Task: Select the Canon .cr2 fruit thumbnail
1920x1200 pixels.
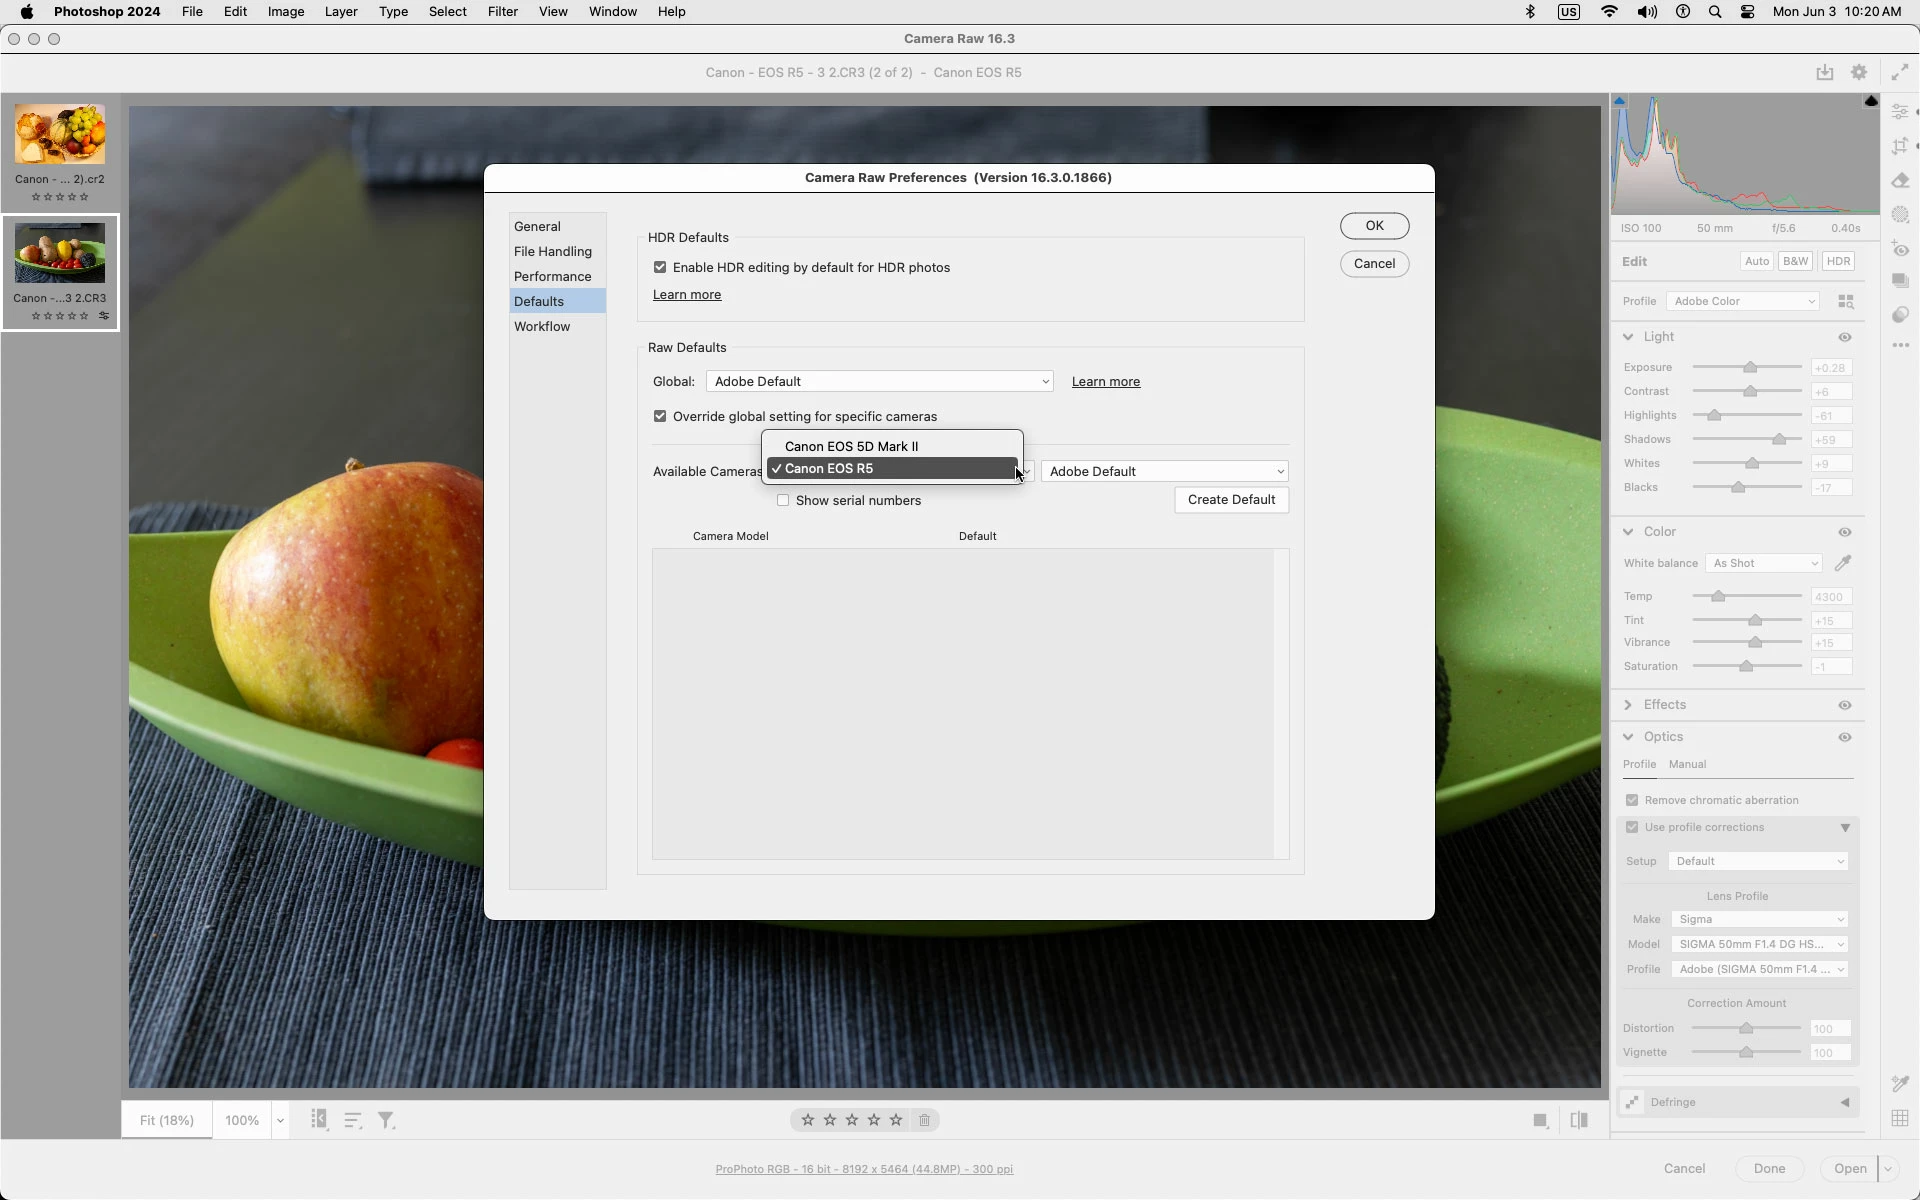Action: click(60, 136)
